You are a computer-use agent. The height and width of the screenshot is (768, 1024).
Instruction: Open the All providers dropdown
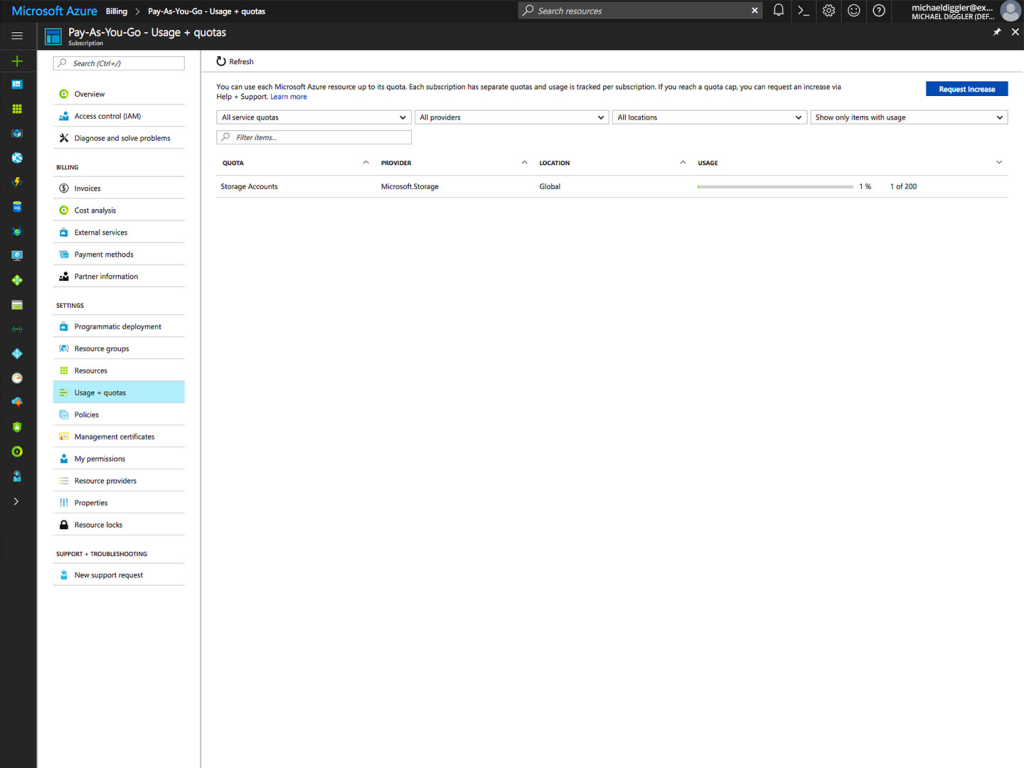tap(511, 117)
